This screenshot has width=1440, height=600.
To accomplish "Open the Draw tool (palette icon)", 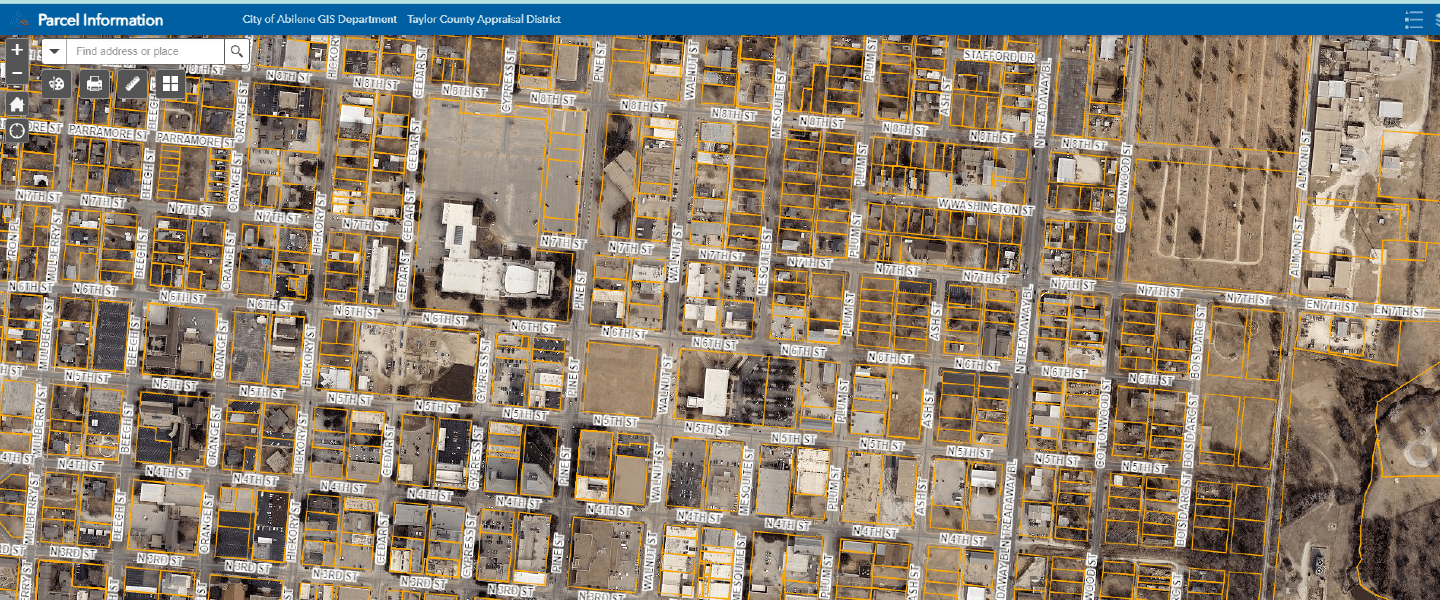I will click(57, 84).
